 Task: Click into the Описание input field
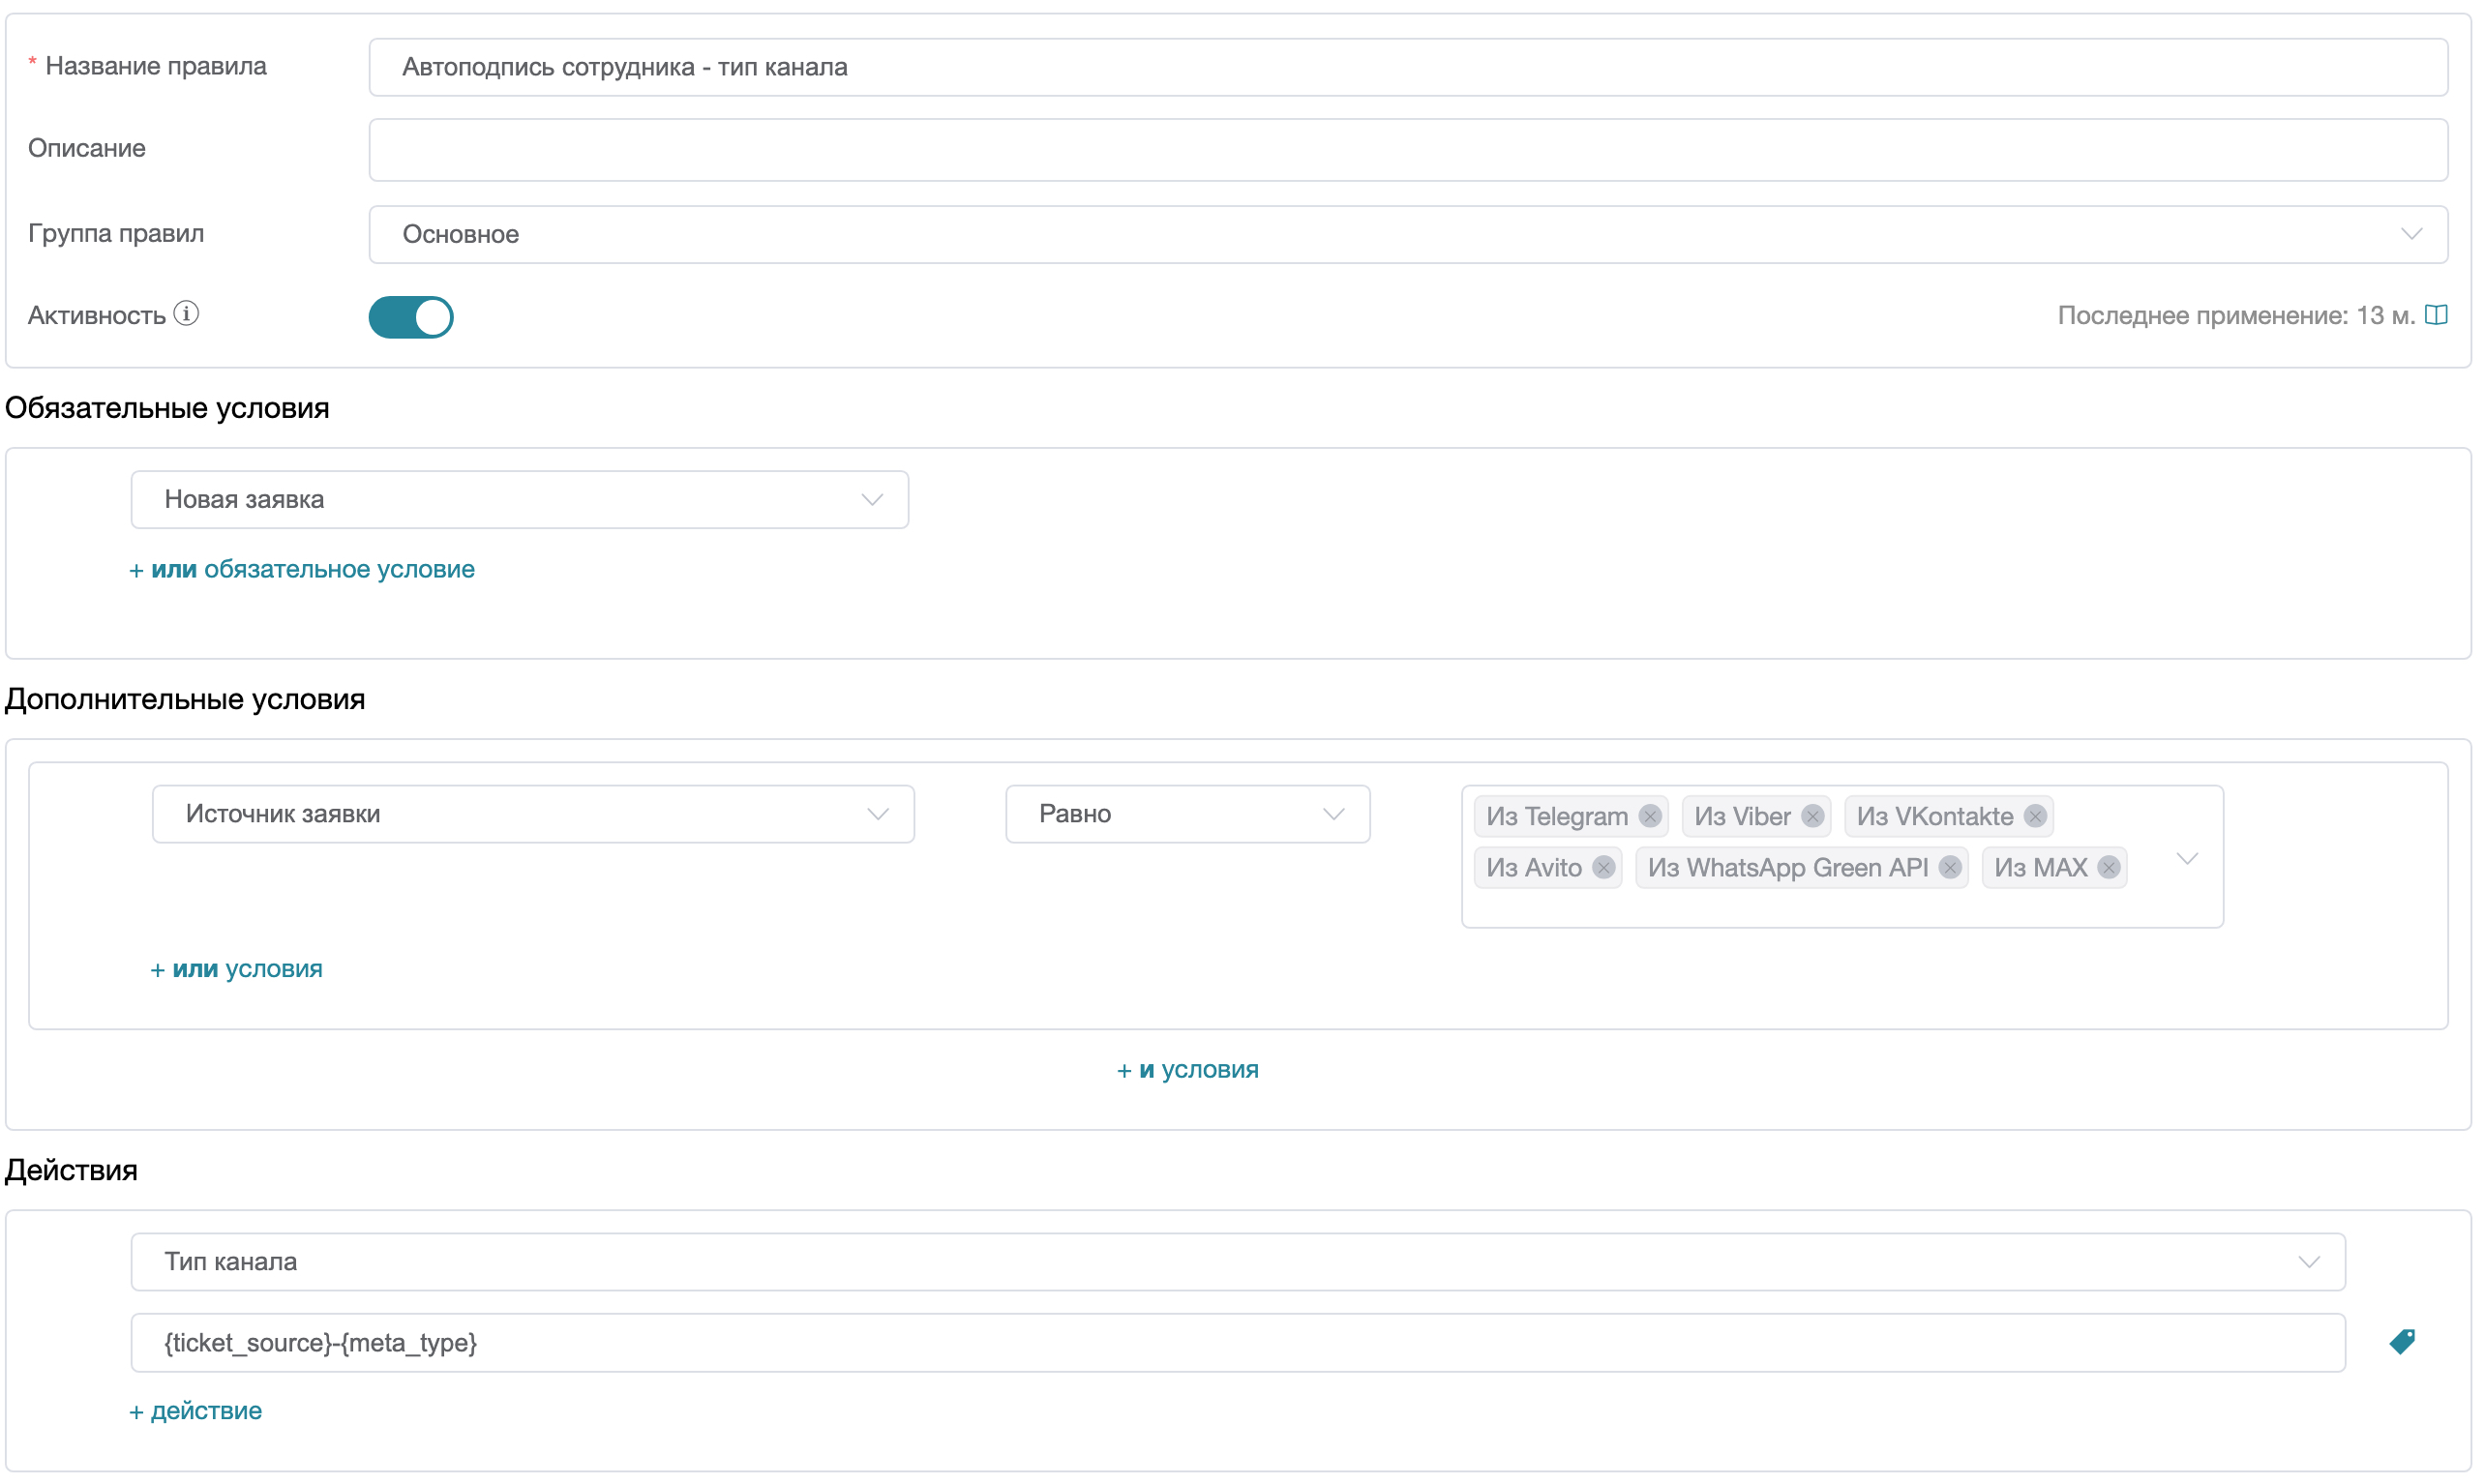point(1407,150)
